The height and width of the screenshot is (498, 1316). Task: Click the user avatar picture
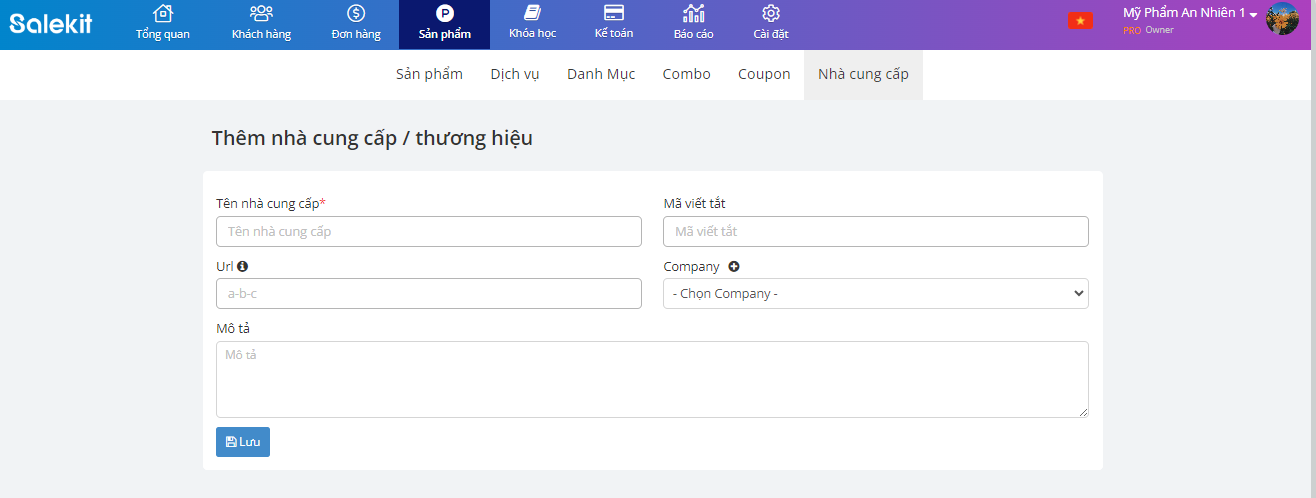point(1282,18)
